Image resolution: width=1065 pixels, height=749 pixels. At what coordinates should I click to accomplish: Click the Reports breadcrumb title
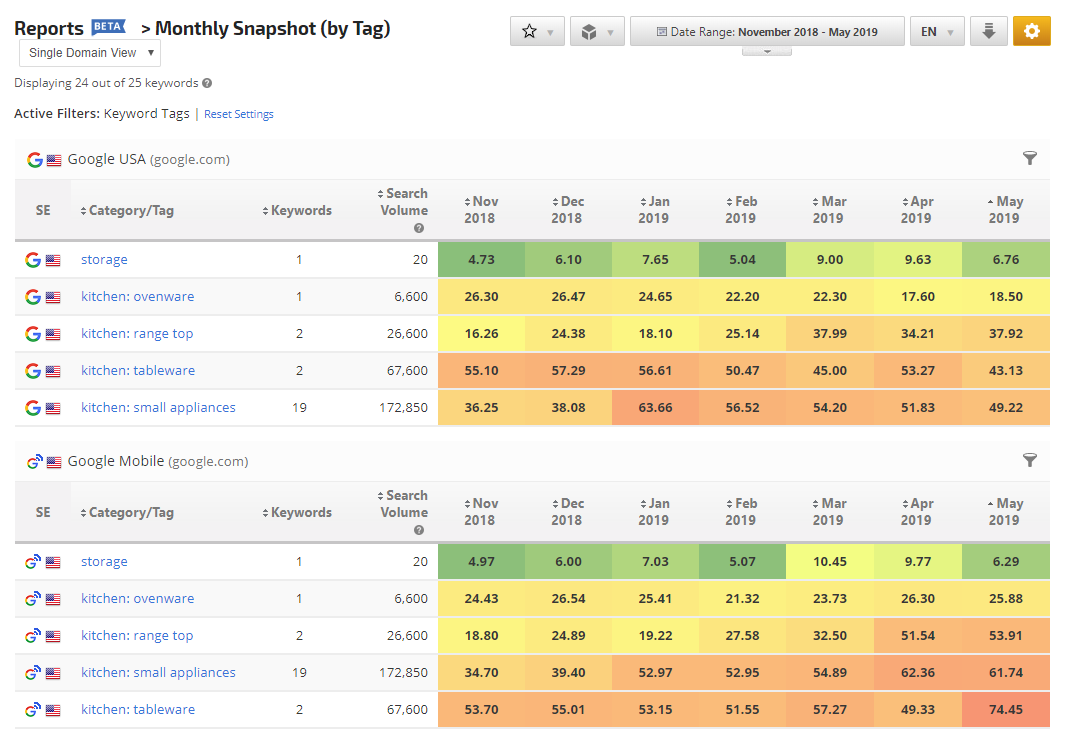click(49, 29)
